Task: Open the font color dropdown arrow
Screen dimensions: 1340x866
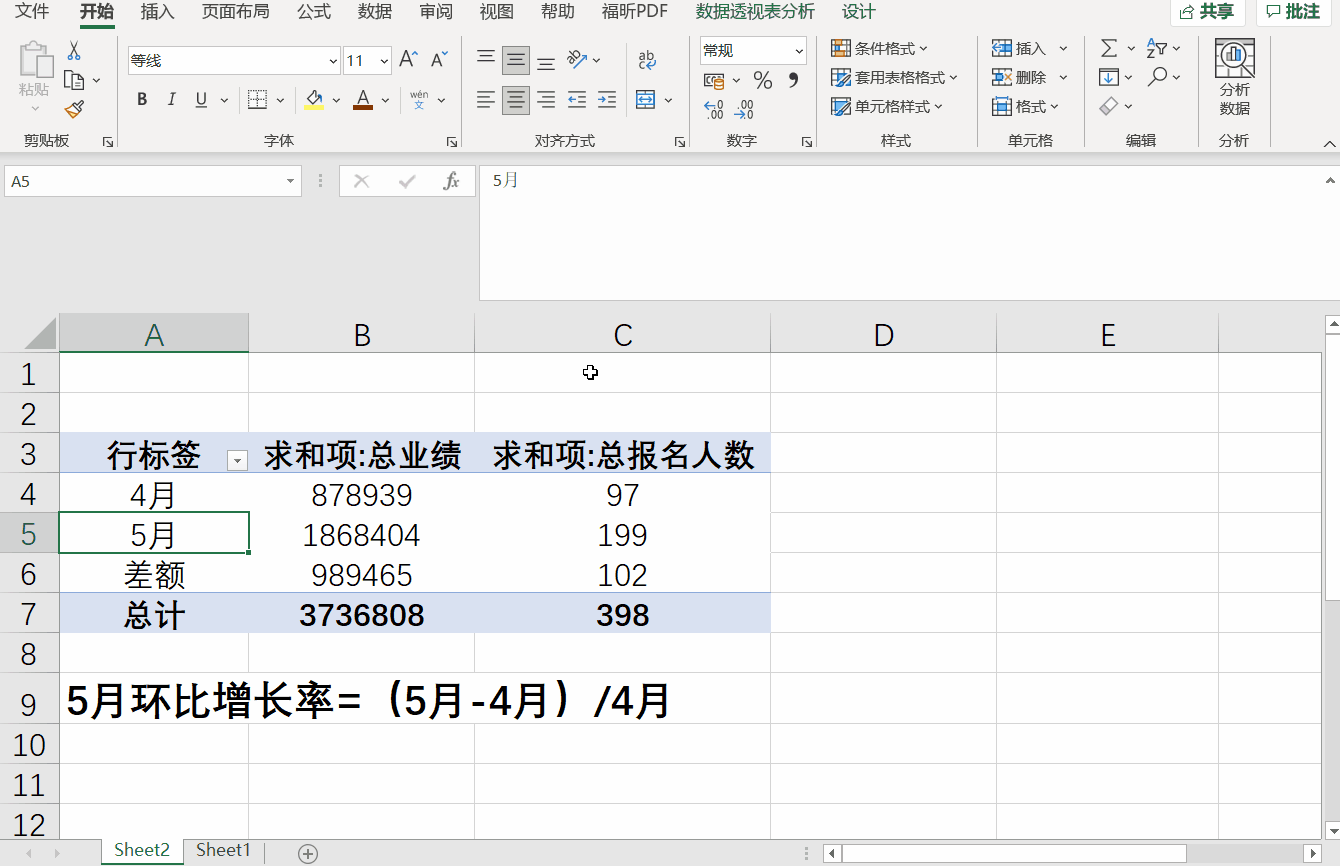Action: 385,100
